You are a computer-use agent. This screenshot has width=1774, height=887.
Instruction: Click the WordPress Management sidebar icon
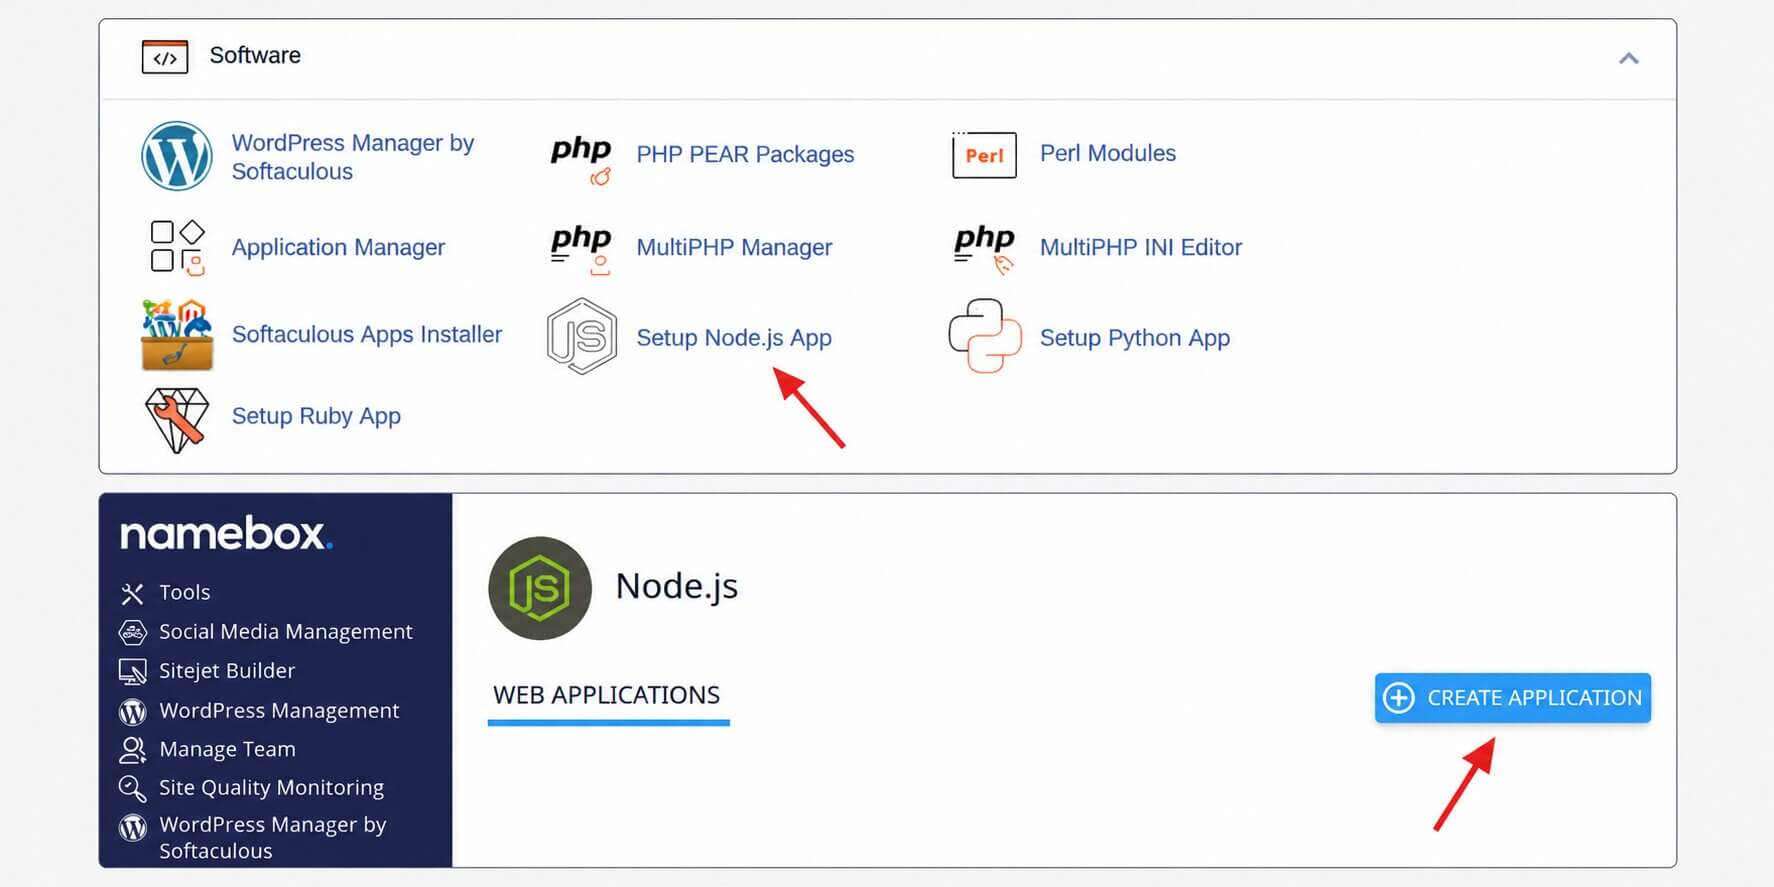[132, 712]
